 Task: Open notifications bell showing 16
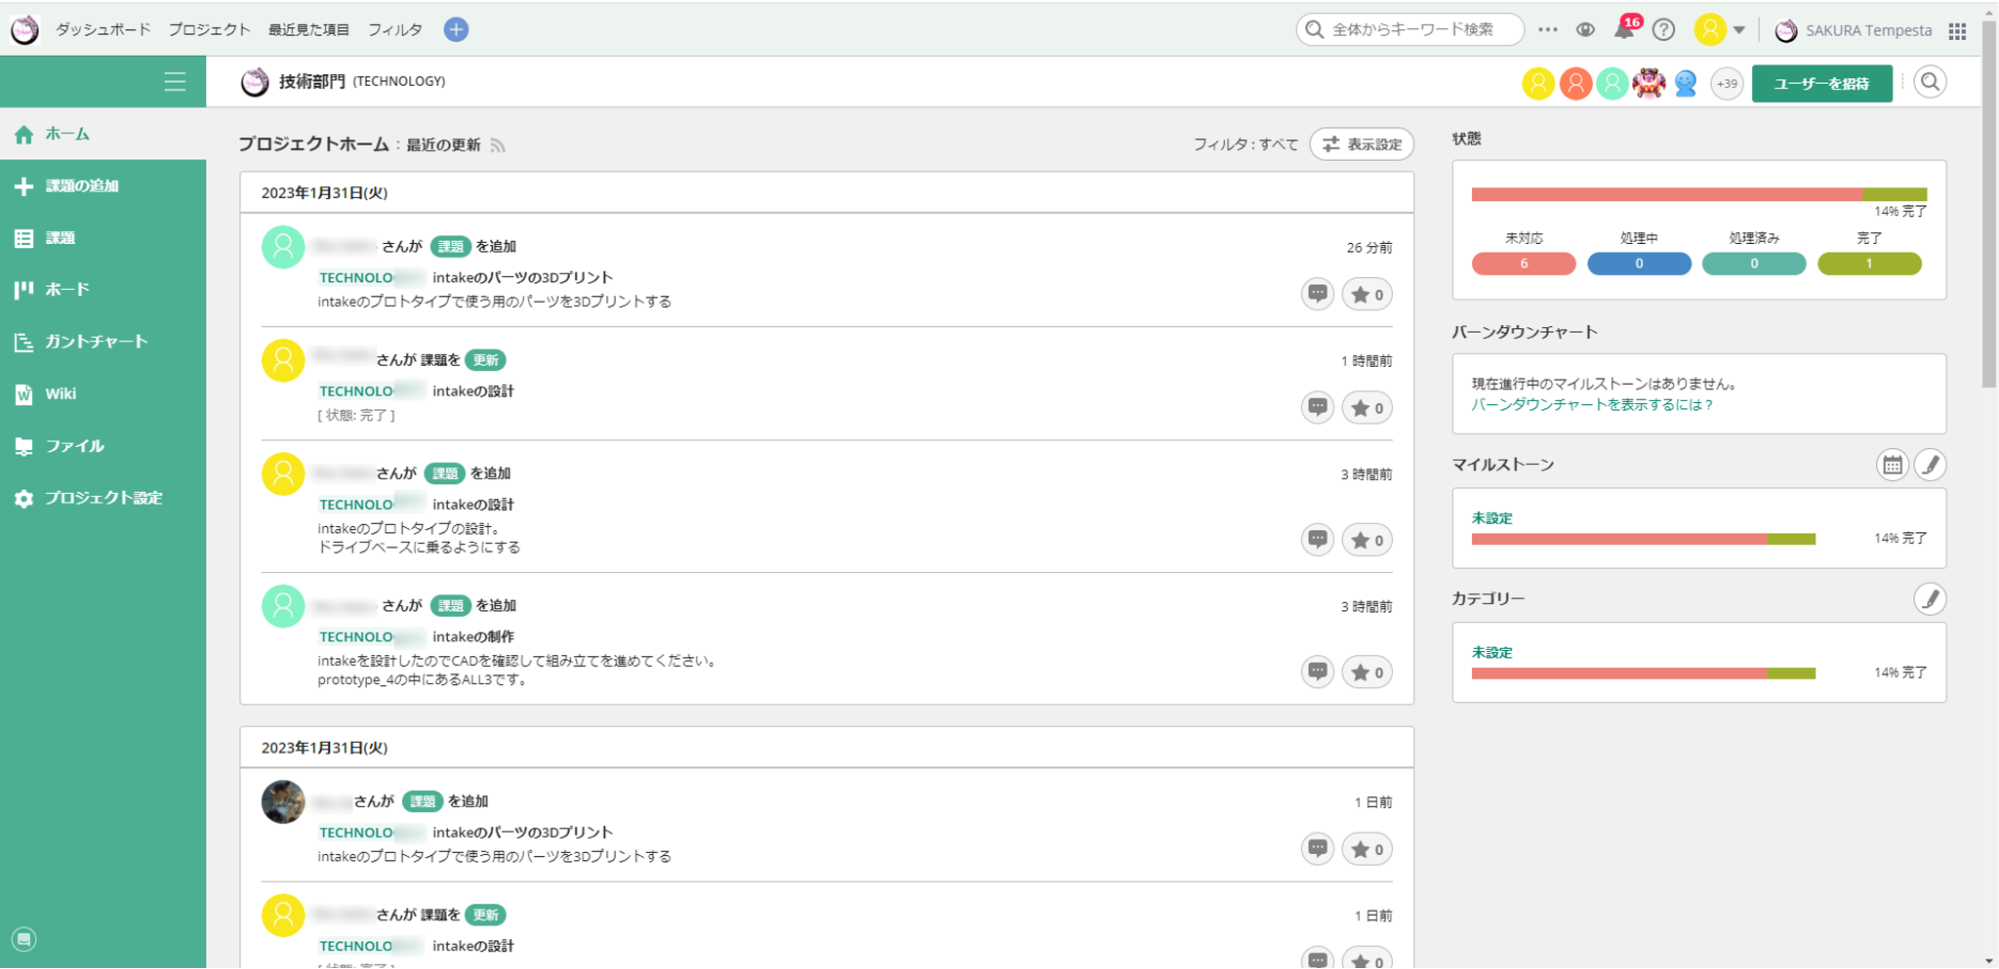1626,29
